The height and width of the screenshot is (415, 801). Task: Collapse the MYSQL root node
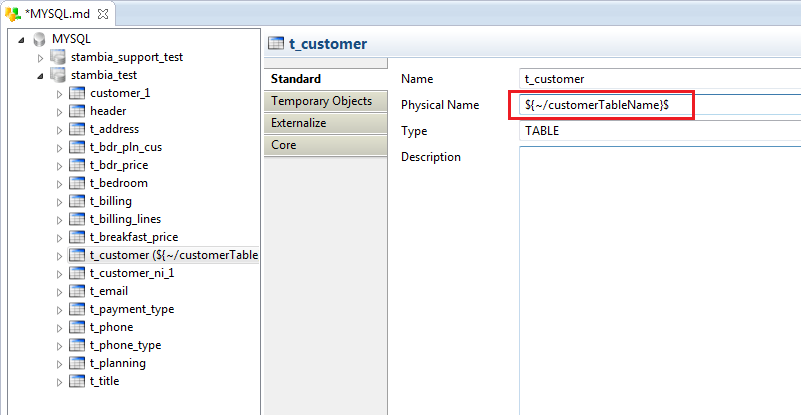(x=22, y=39)
